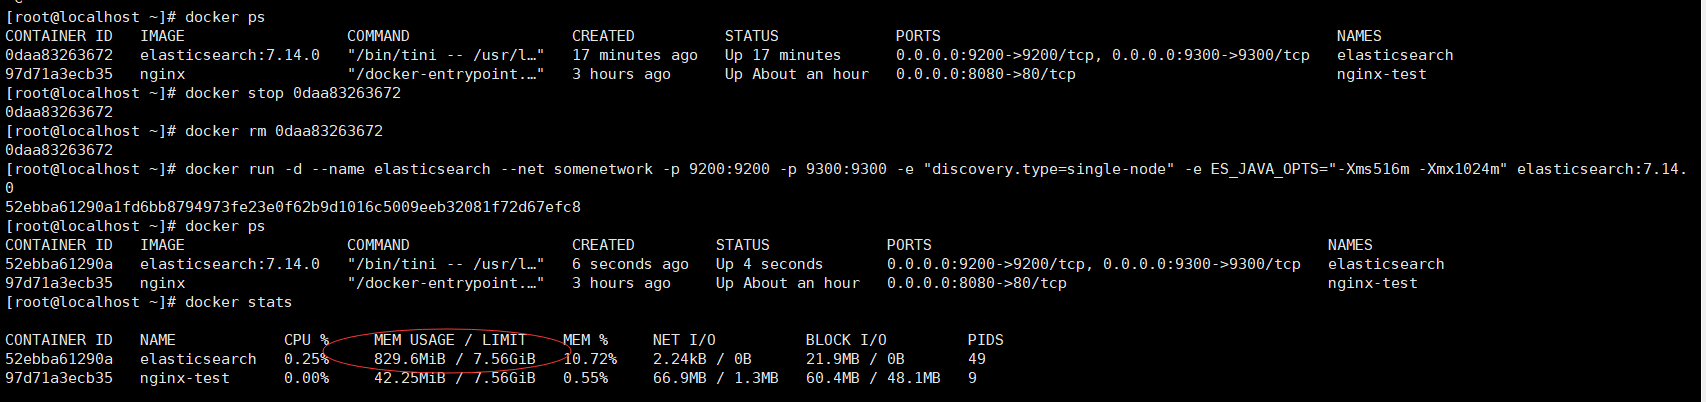
Task: Select the block I/O value "60.4MB / 48.1MB"
Action: point(873,378)
